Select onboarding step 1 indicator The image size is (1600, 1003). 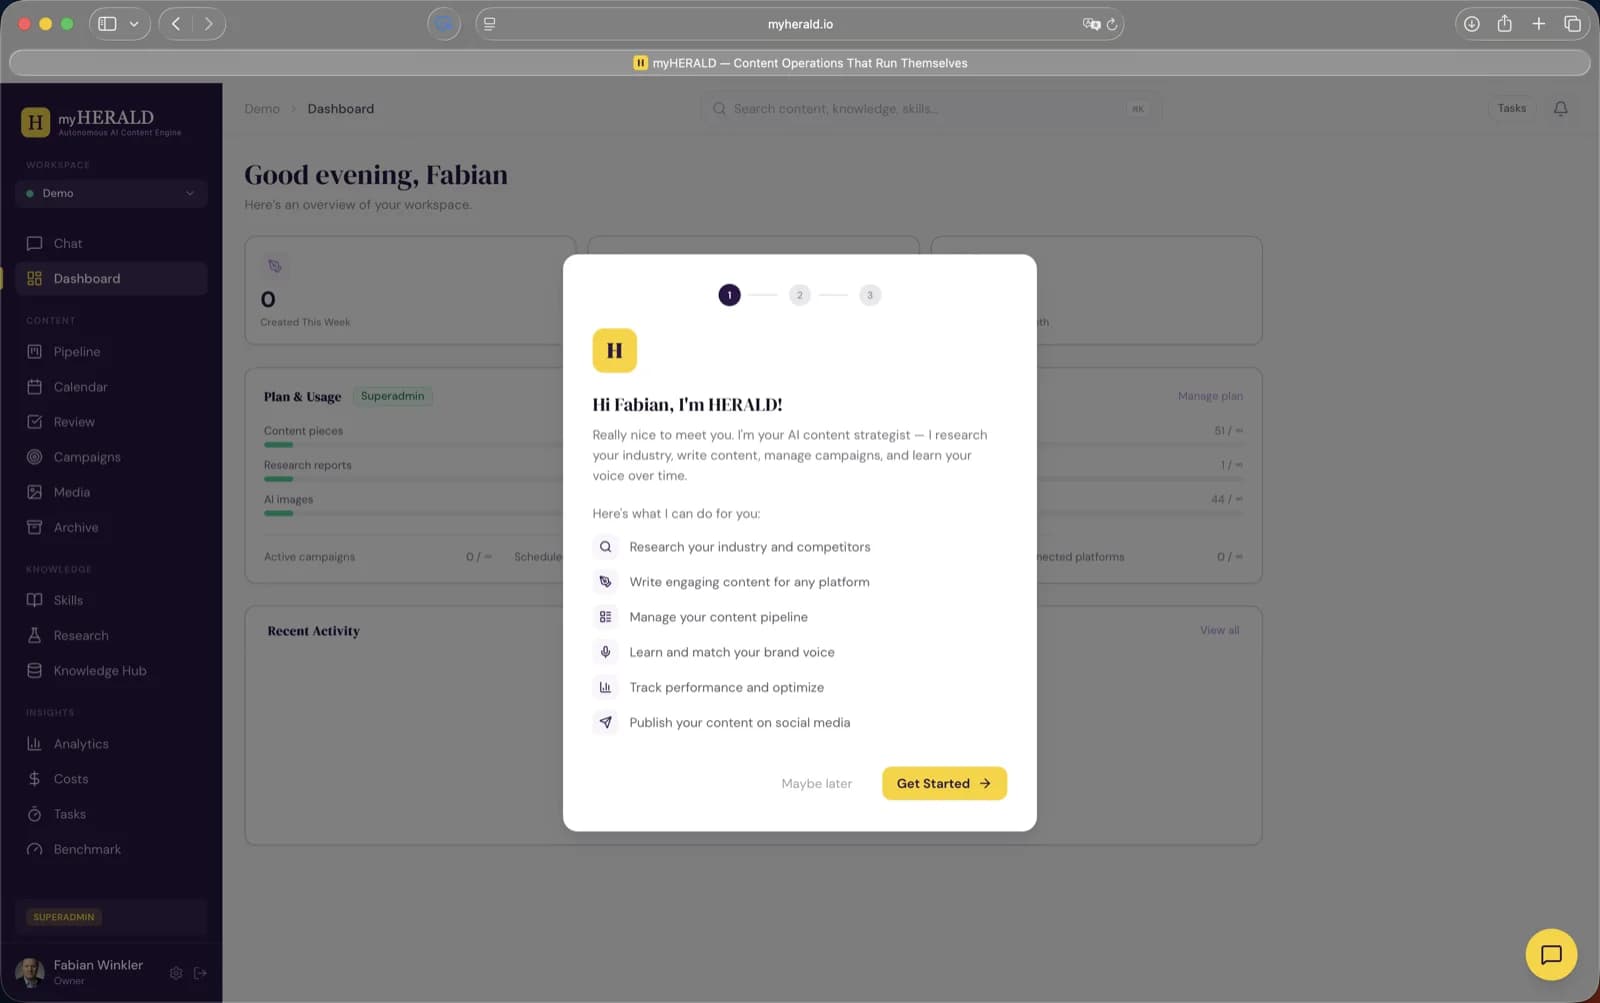click(x=729, y=295)
